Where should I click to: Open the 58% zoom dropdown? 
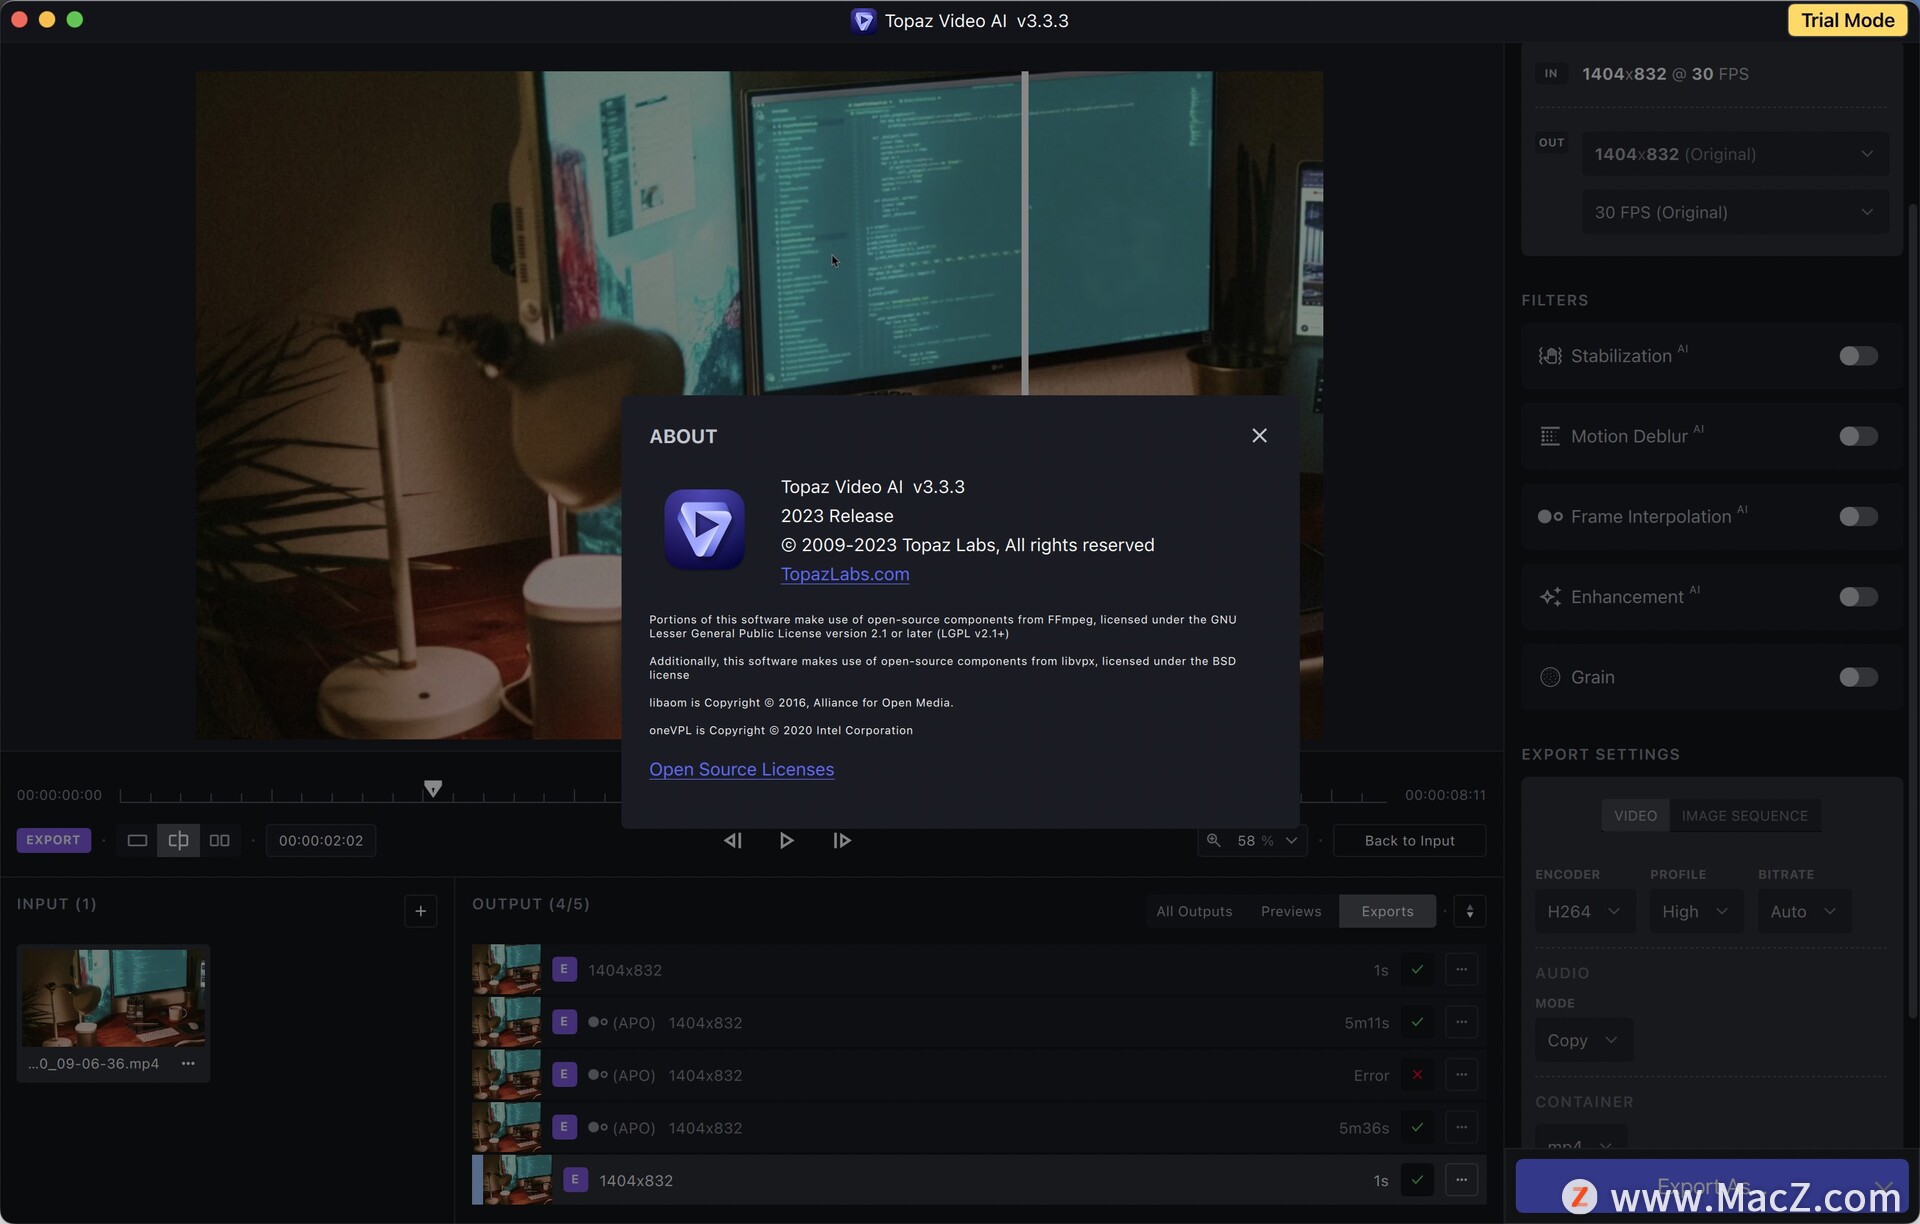1265,840
